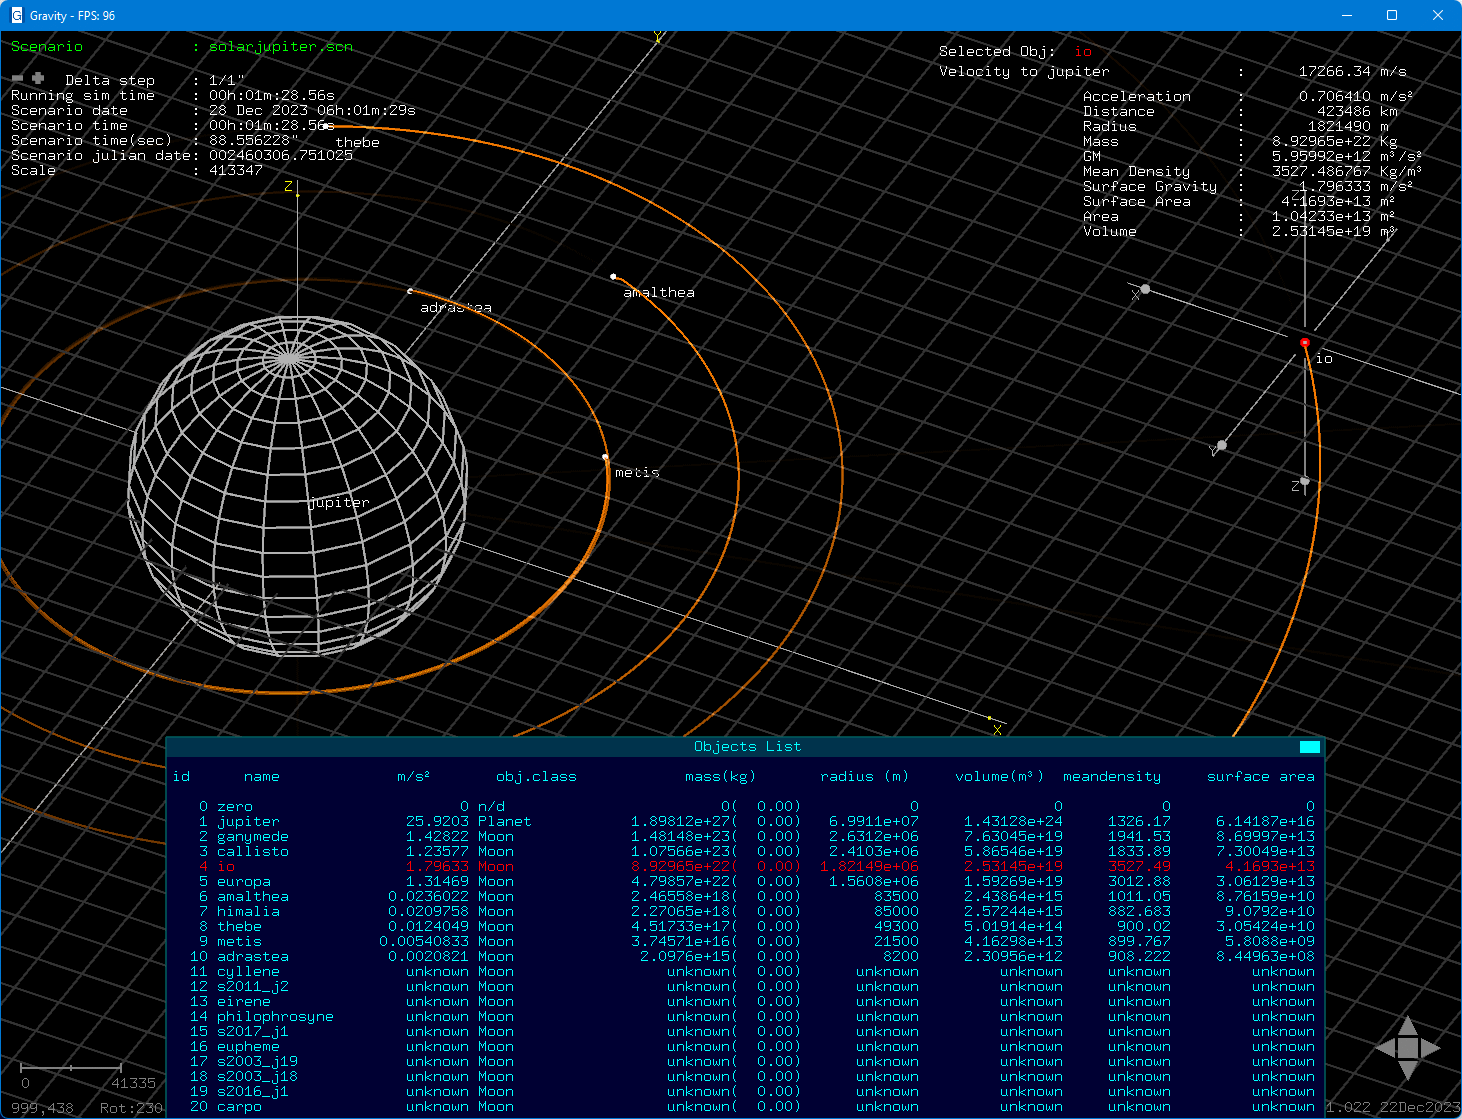Select the amalthea moon marker dot
The image size is (1462, 1119).
coord(613,277)
